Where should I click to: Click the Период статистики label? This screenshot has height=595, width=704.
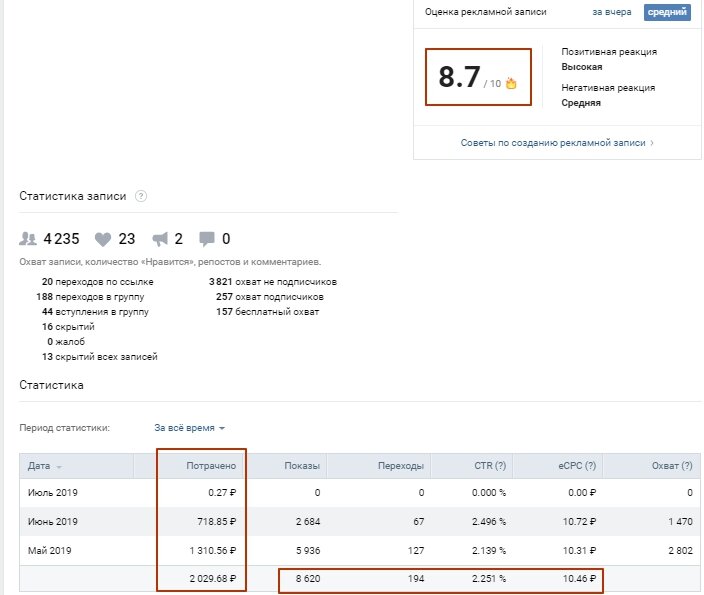(64, 428)
